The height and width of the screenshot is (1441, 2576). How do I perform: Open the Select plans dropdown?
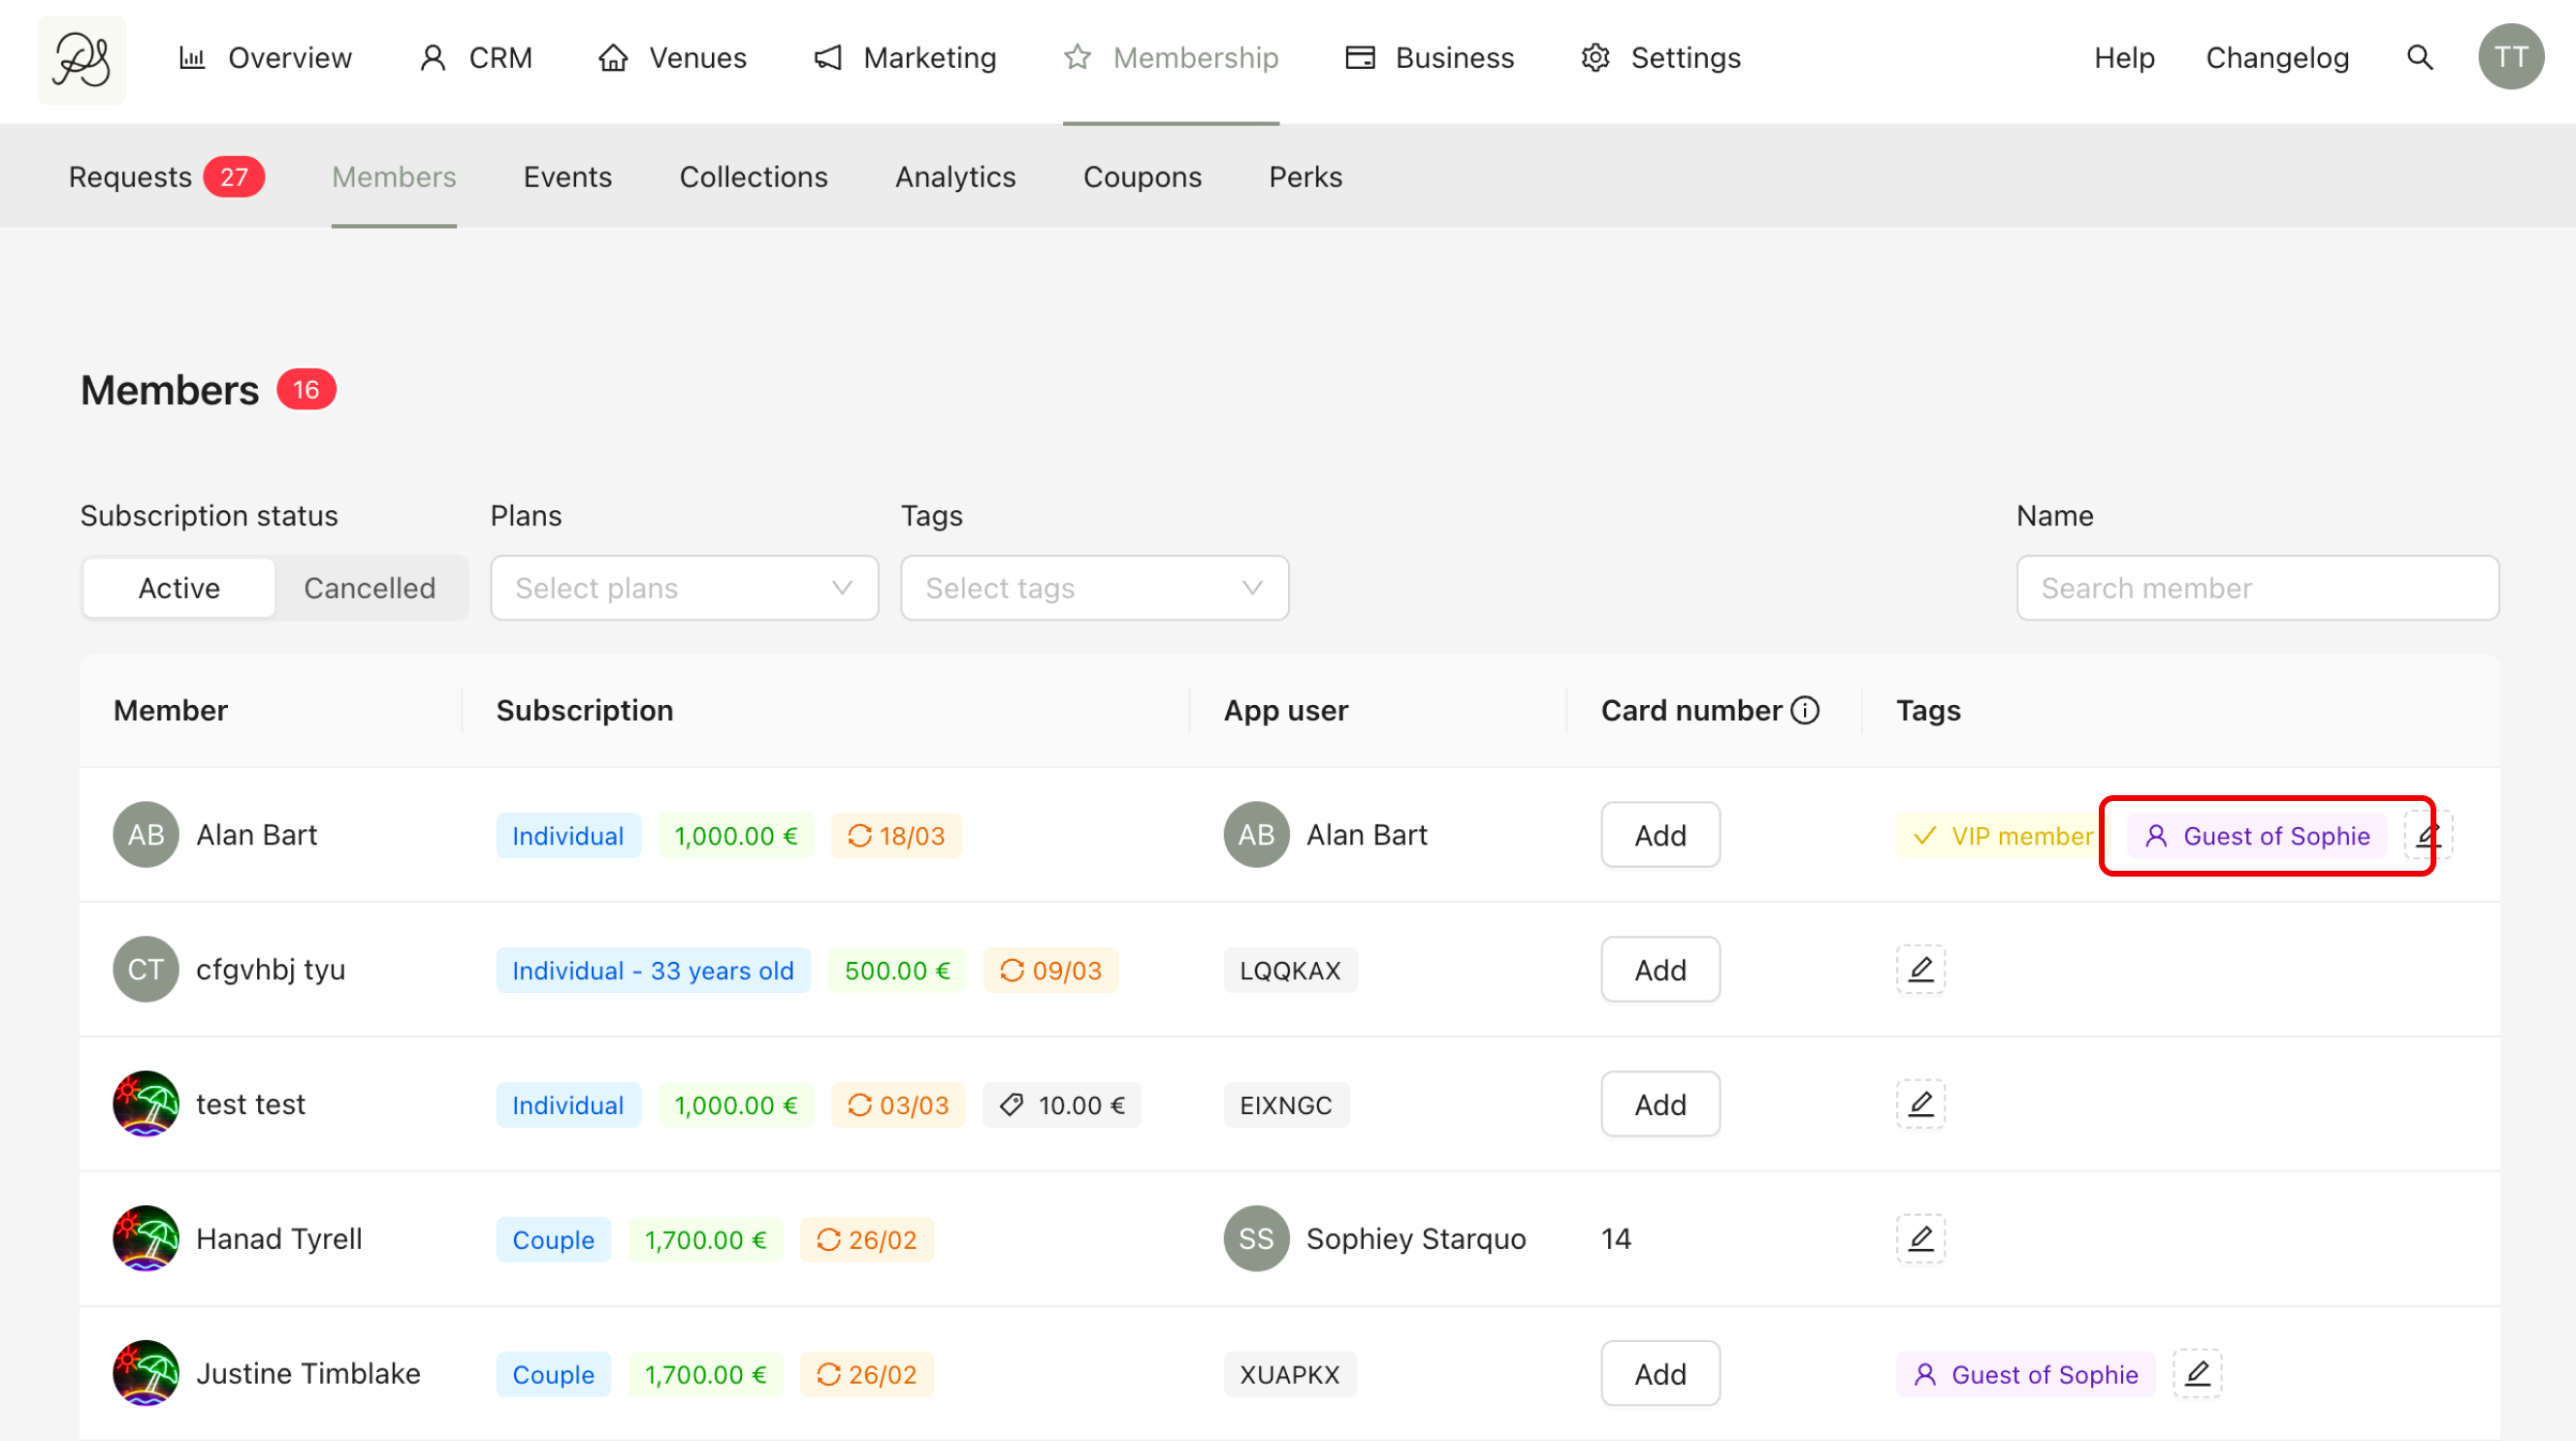[684, 588]
